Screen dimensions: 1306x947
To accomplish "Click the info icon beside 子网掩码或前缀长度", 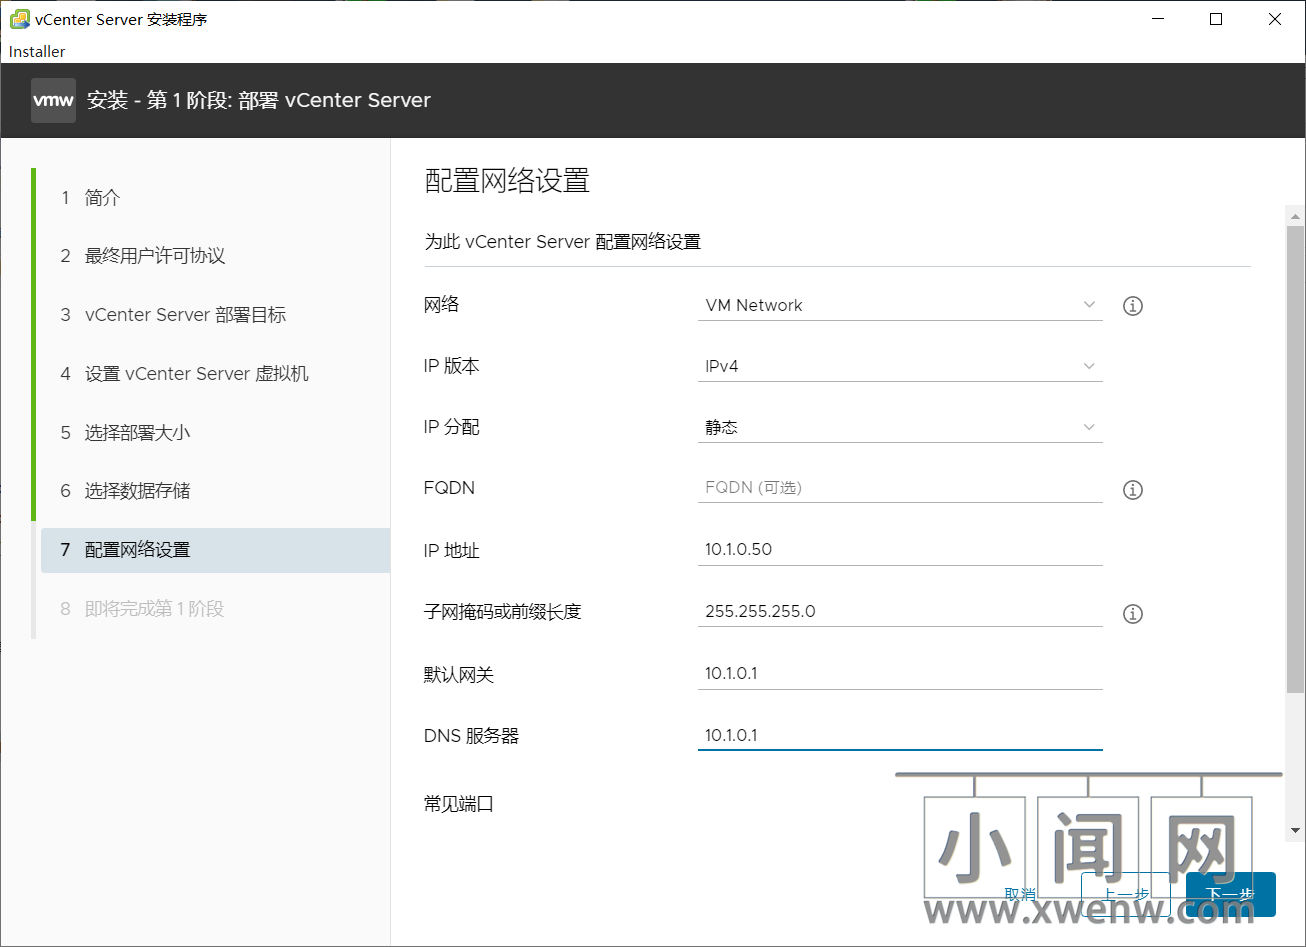I will pos(1132,614).
